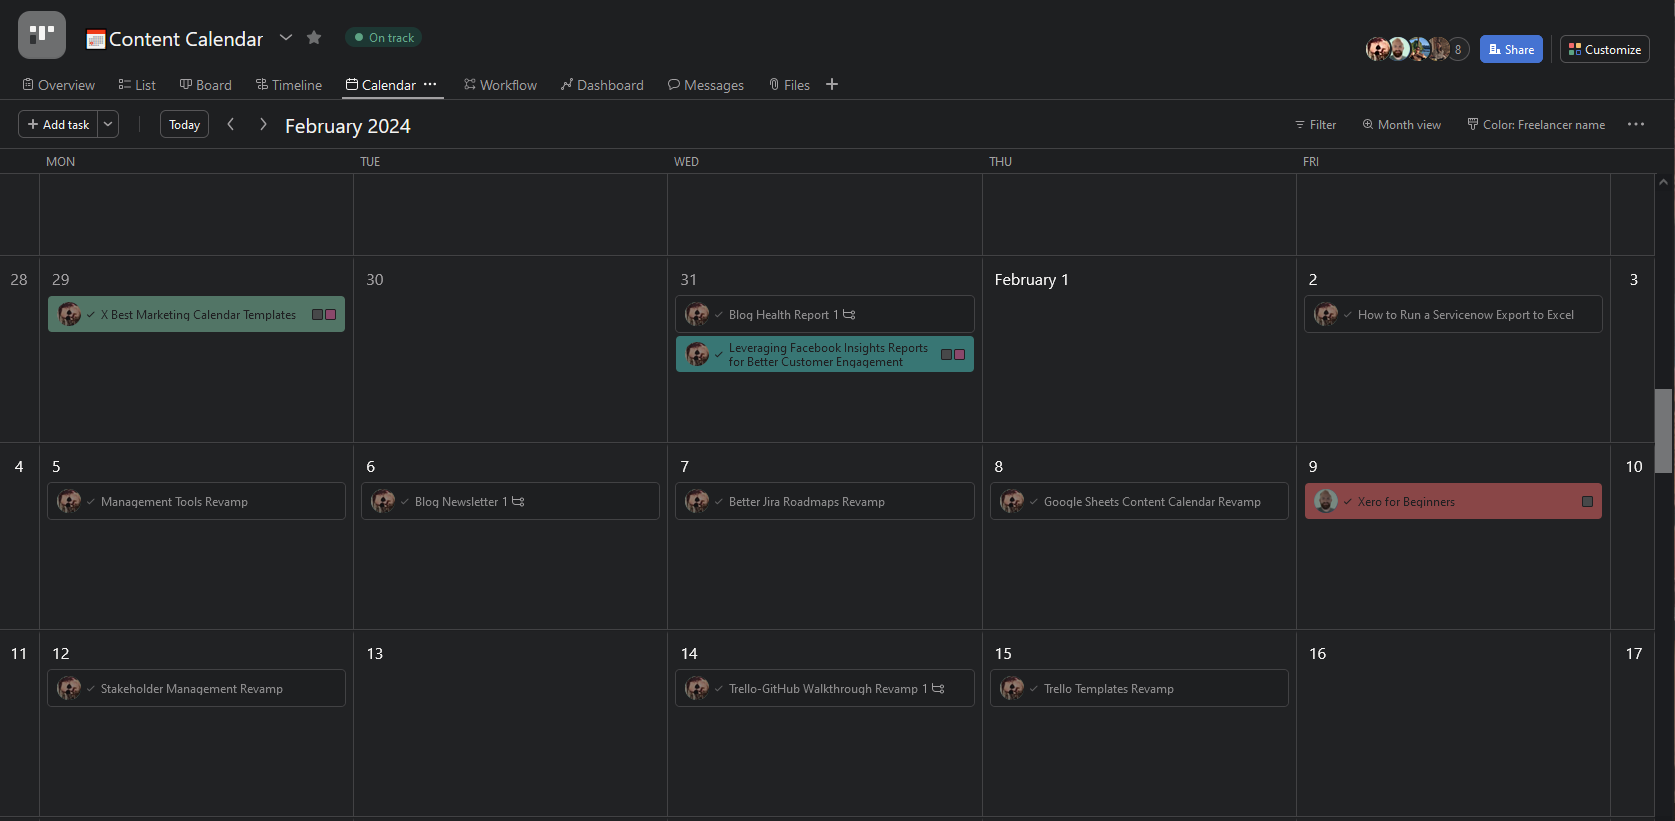The height and width of the screenshot is (821, 1675).
Task: Click assignee avatar on Blog Health Report
Action: (x=697, y=314)
